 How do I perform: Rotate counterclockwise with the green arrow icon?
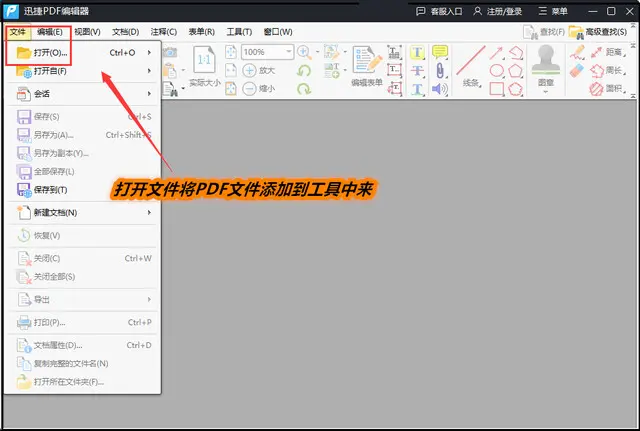pos(304,70)
